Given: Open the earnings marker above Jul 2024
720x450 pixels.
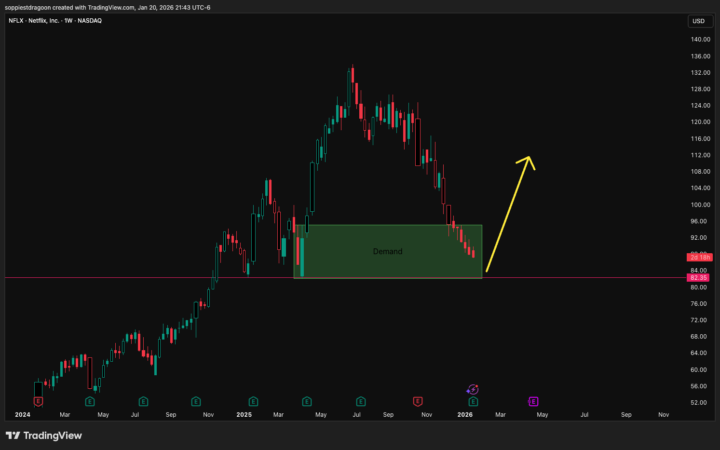Looking at the screenshot, I should [x=143, y=402].
